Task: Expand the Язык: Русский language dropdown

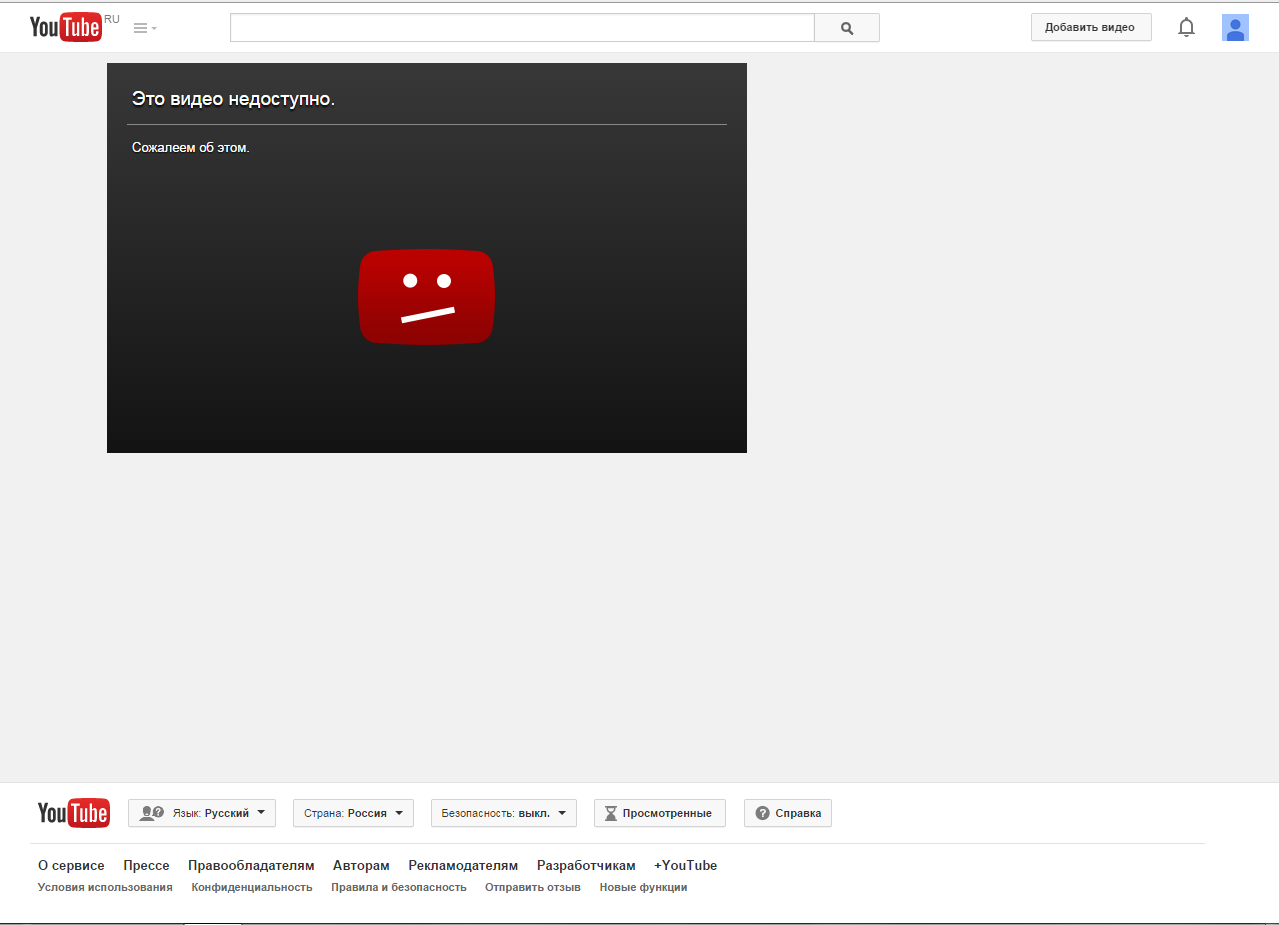Action: click(201, 813)
